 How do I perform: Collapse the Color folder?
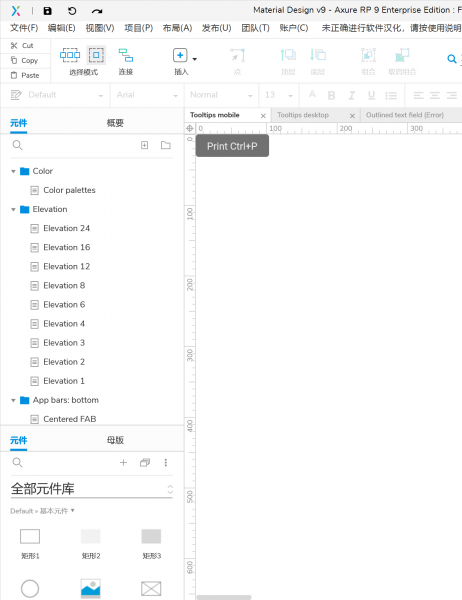(x=13, y=171)
